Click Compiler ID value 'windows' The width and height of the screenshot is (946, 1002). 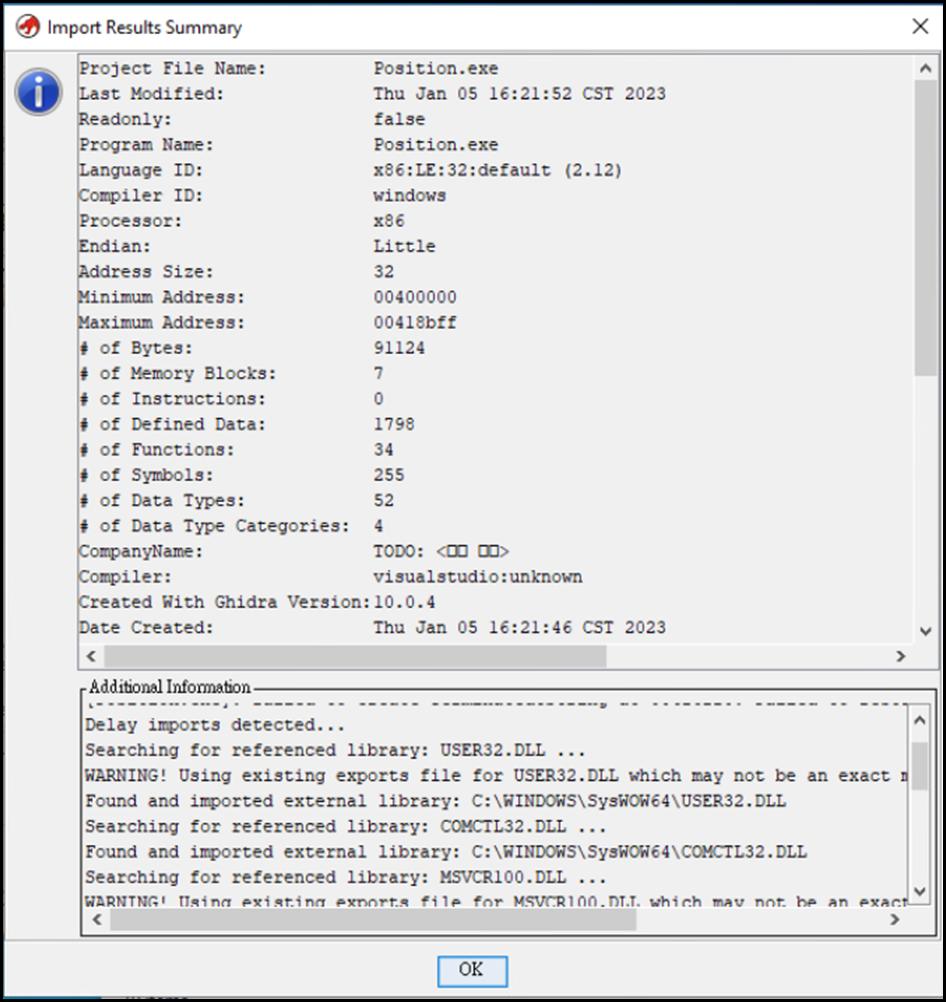409,196
